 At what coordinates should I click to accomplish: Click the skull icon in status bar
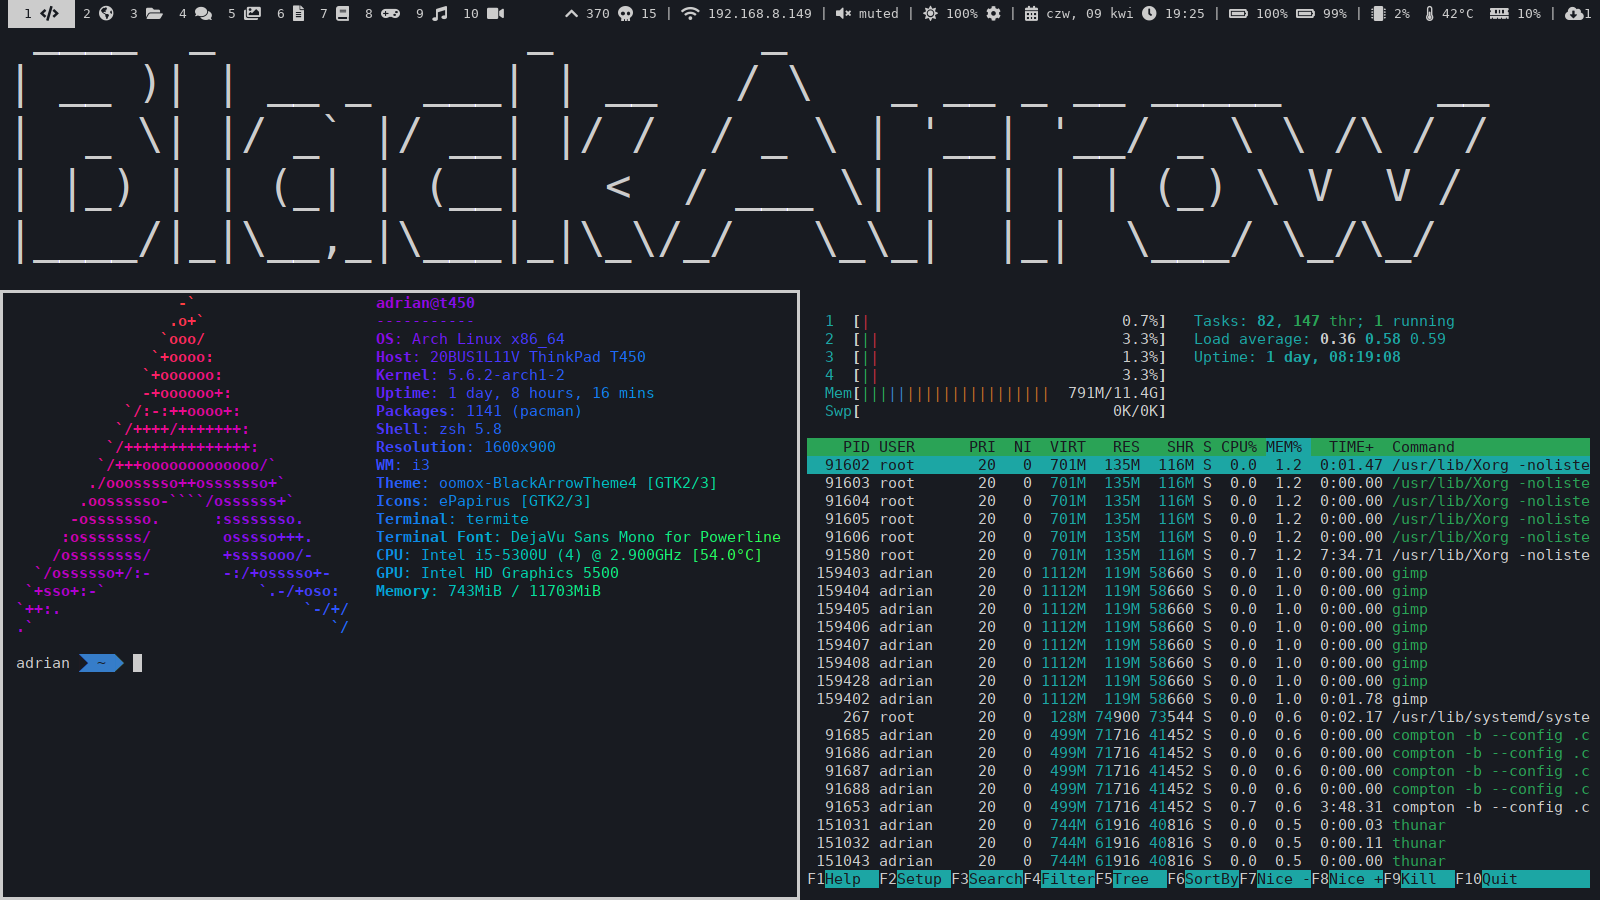tap(626, 14)
